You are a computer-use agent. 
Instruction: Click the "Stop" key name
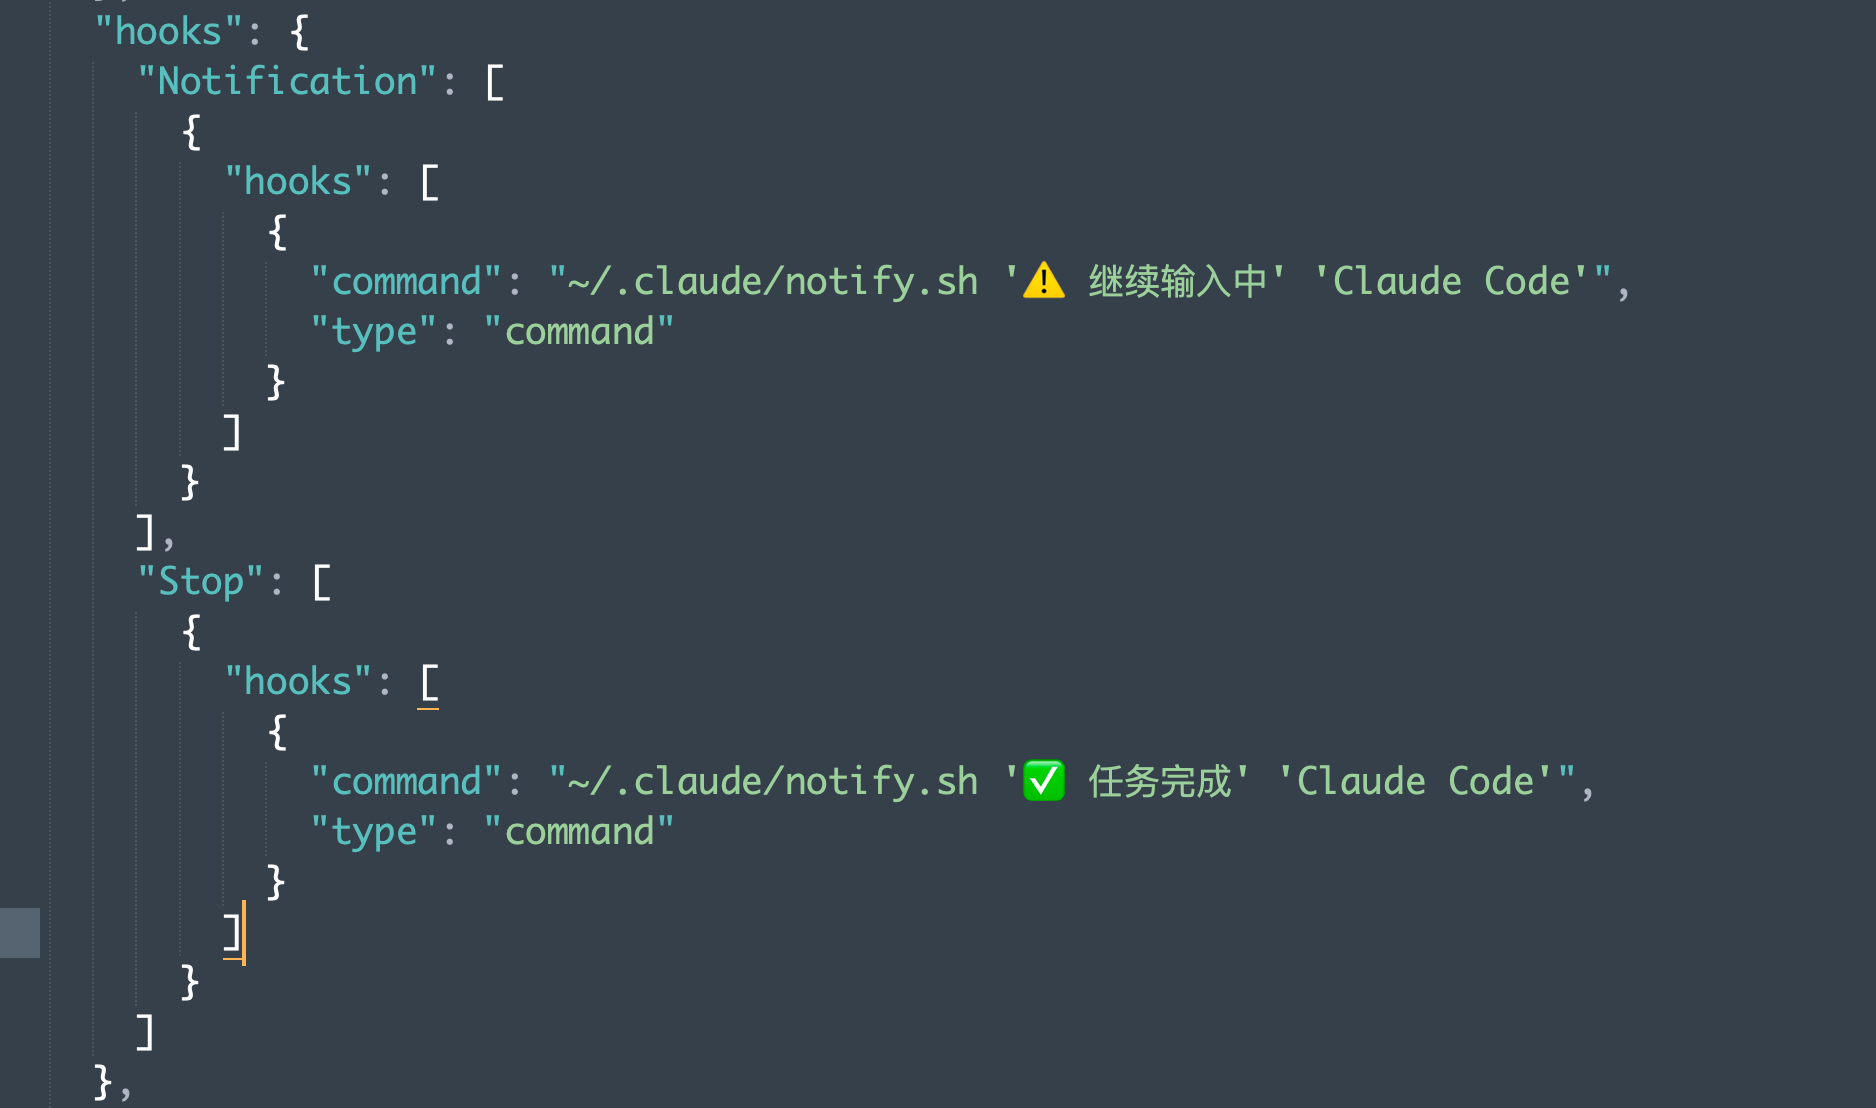coord(201,581)
